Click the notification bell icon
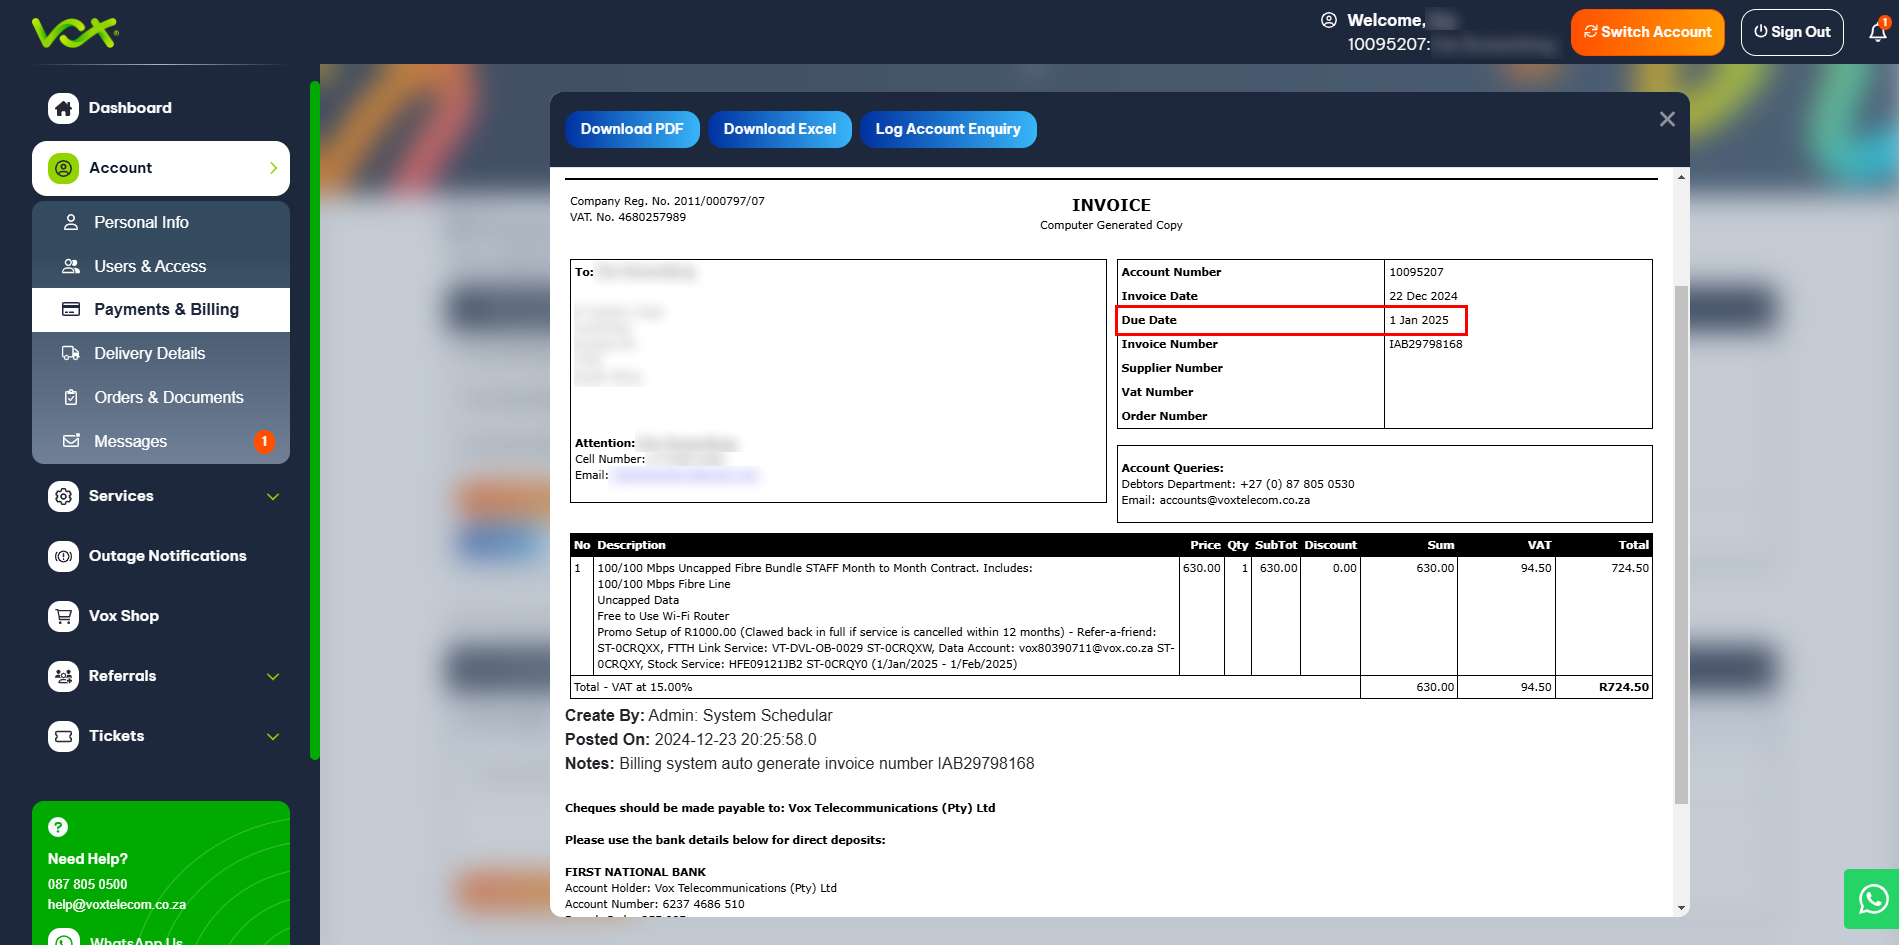Image resolution: width=1899 pixels, height=945 pixels. (1877, 32)
